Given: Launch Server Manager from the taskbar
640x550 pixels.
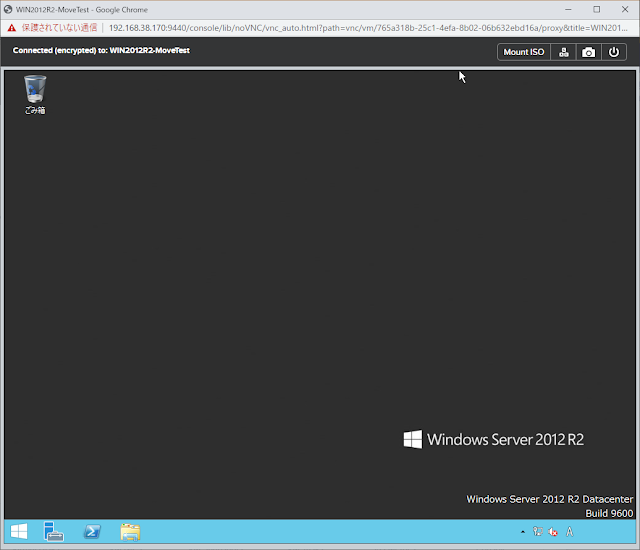Looking at the screenshot, I should [x=53, y=532].
